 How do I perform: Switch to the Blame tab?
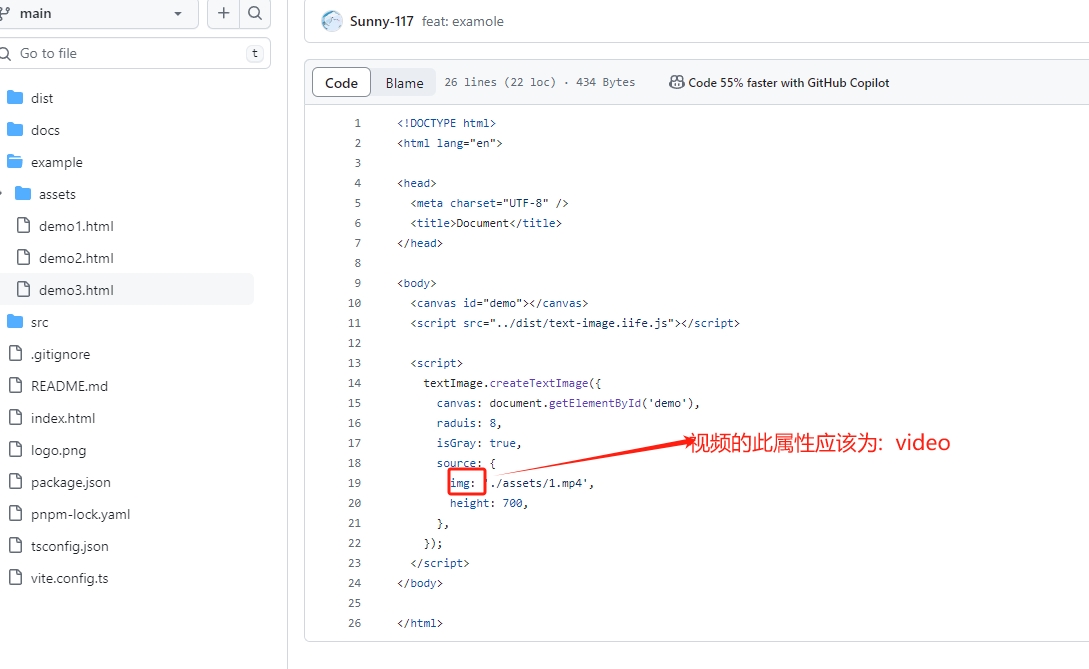point(404,83)
